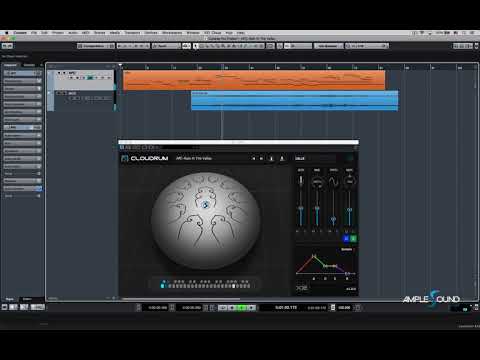Click the main time position display
The image size is (480, 360).
coord(286,307)
